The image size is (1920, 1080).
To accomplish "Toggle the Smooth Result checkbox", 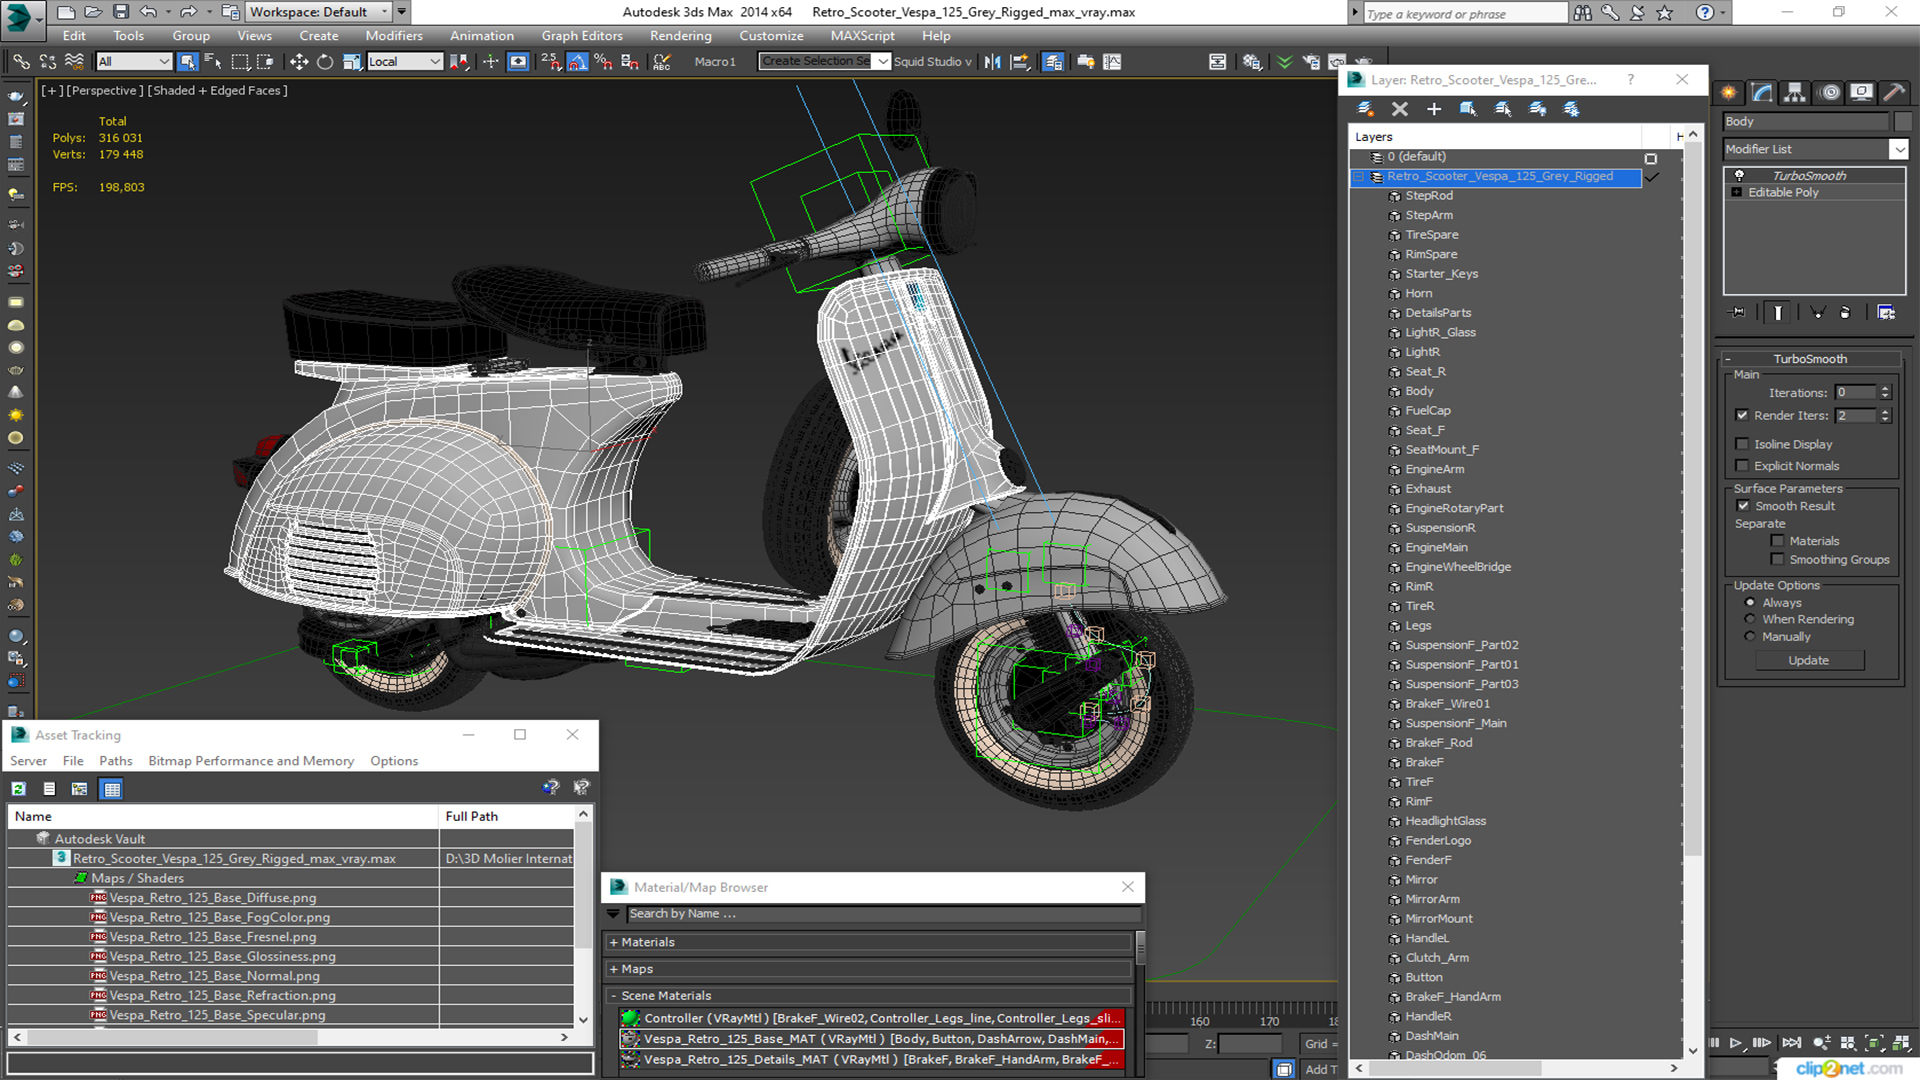I will tap(1743, 506).
